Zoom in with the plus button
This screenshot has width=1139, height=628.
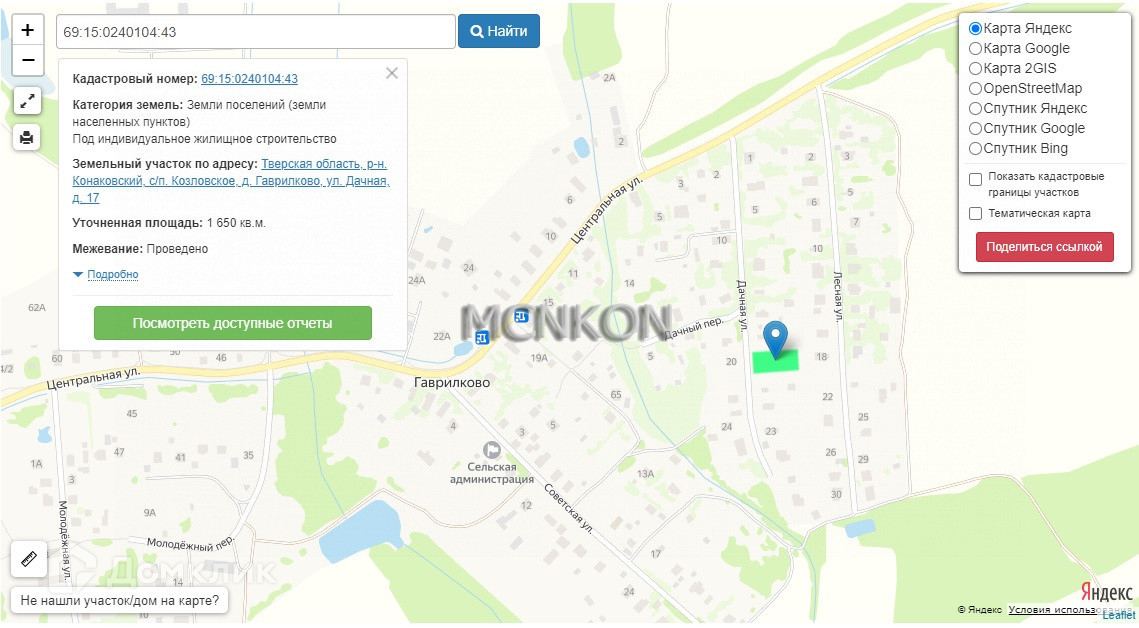click(28, 30)
